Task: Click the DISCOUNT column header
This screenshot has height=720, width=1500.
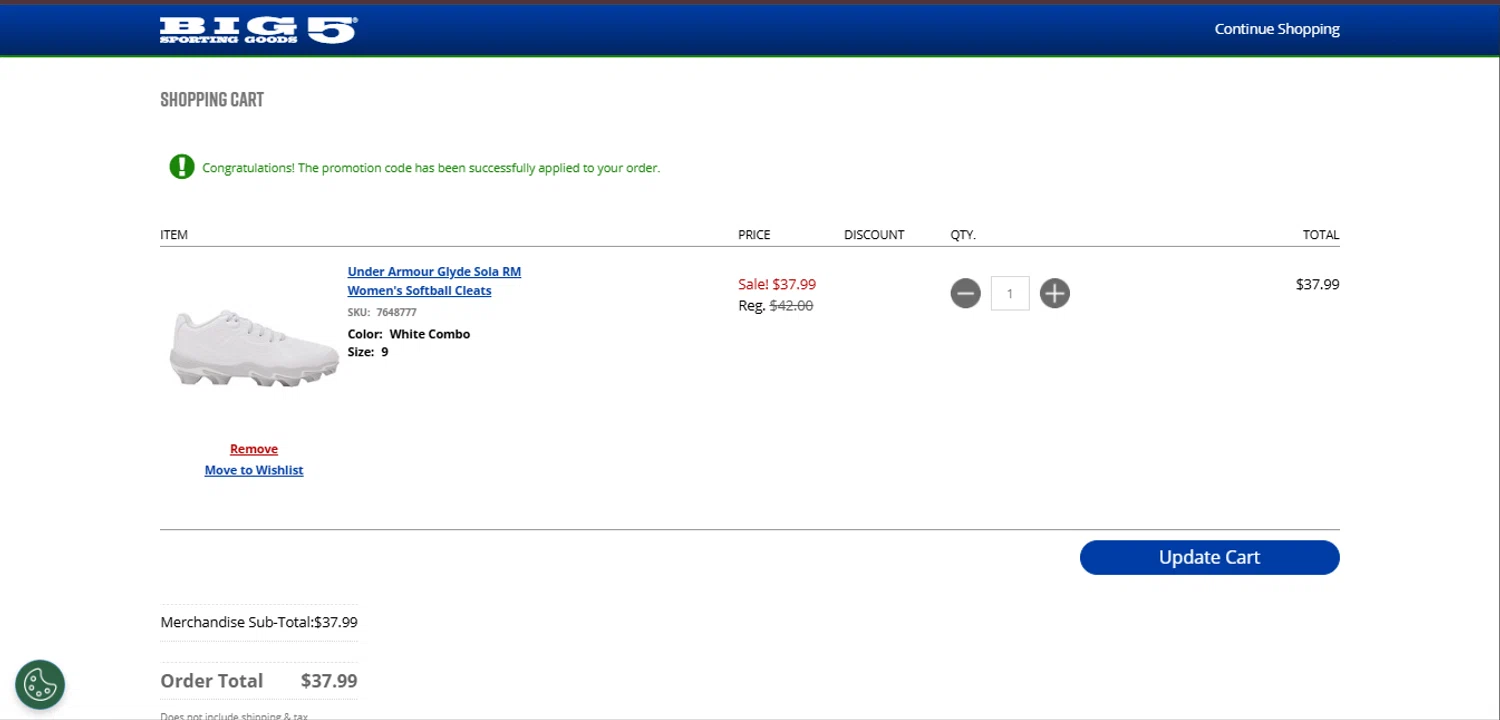Action: (x=874, y=235)
